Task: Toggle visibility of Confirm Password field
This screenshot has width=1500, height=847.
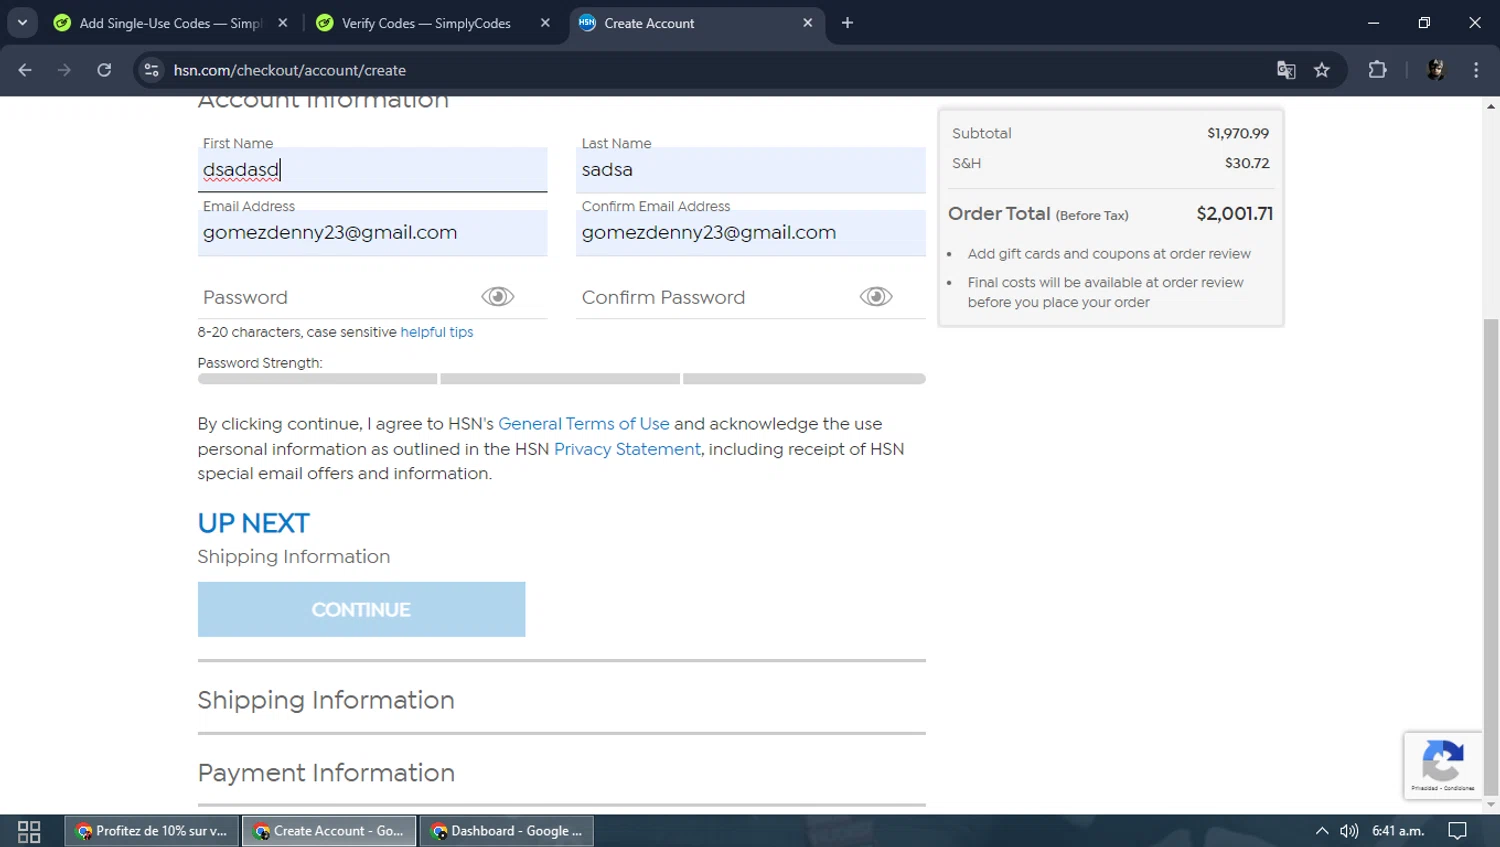Action: coord(876,297)
